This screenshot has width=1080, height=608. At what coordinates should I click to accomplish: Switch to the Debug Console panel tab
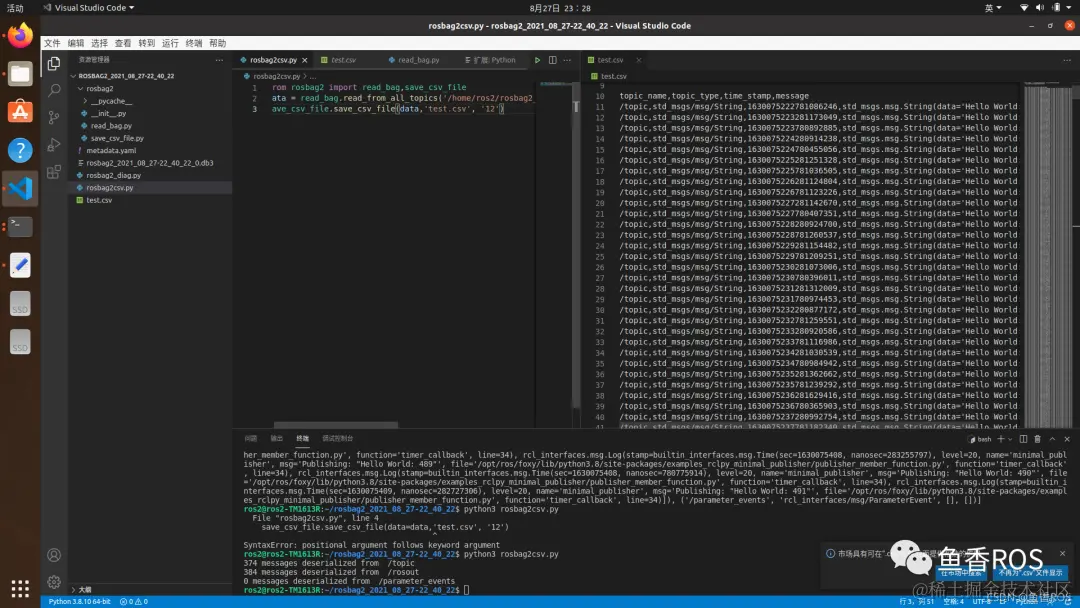point(338,439)
